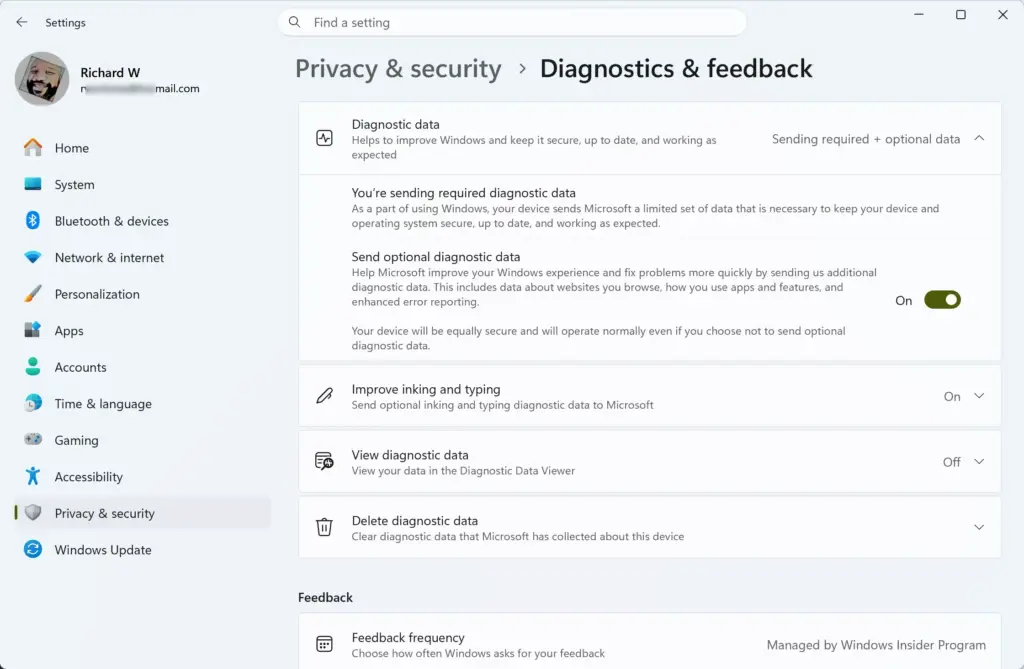
Task: Open Accounts settings page
Action: click(x=142, y=367)
